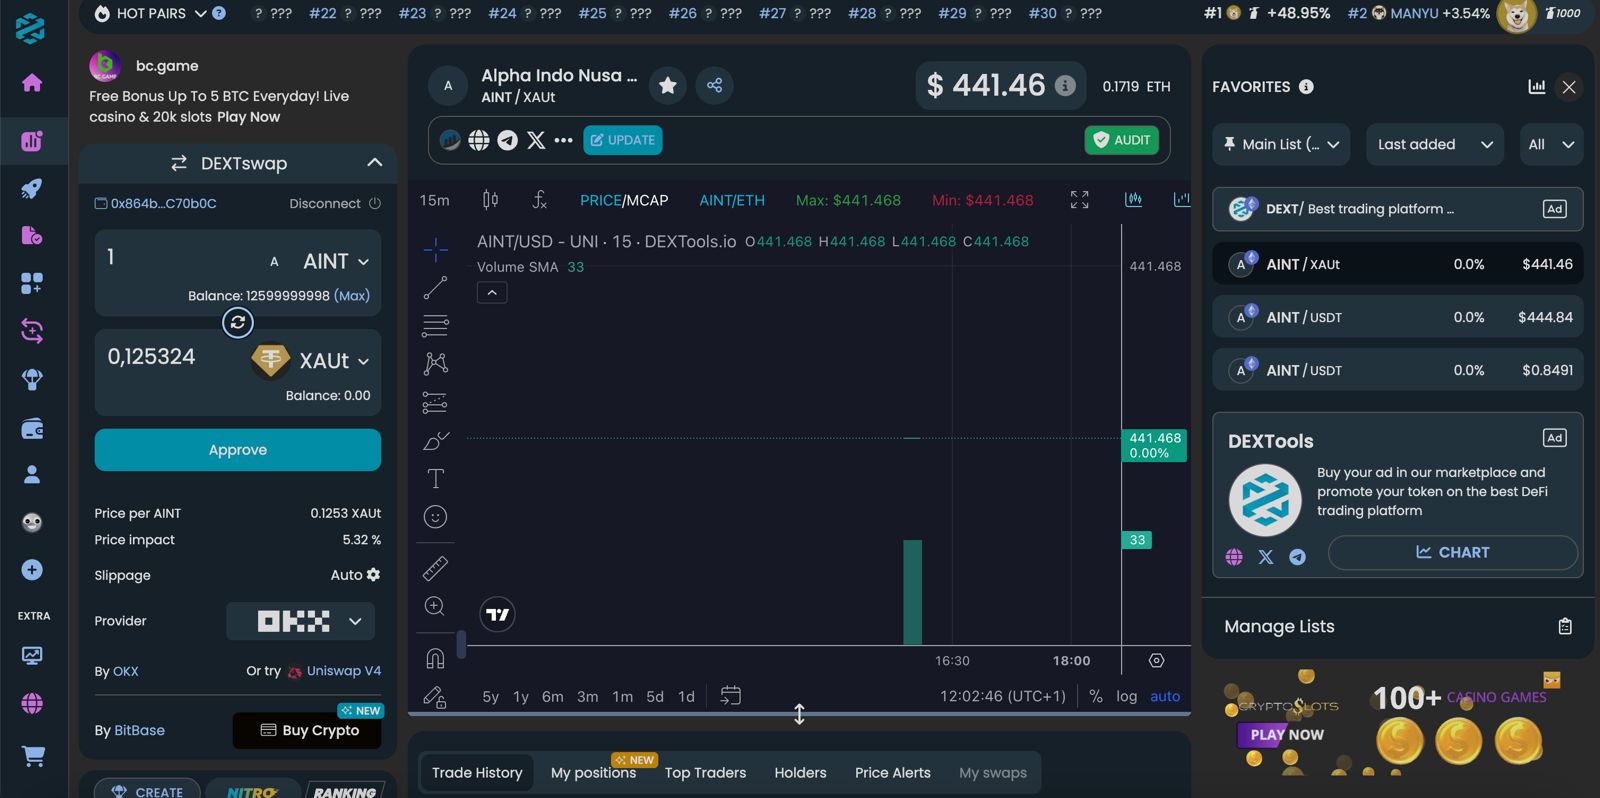Open slippage settings gear

[373, 575]
